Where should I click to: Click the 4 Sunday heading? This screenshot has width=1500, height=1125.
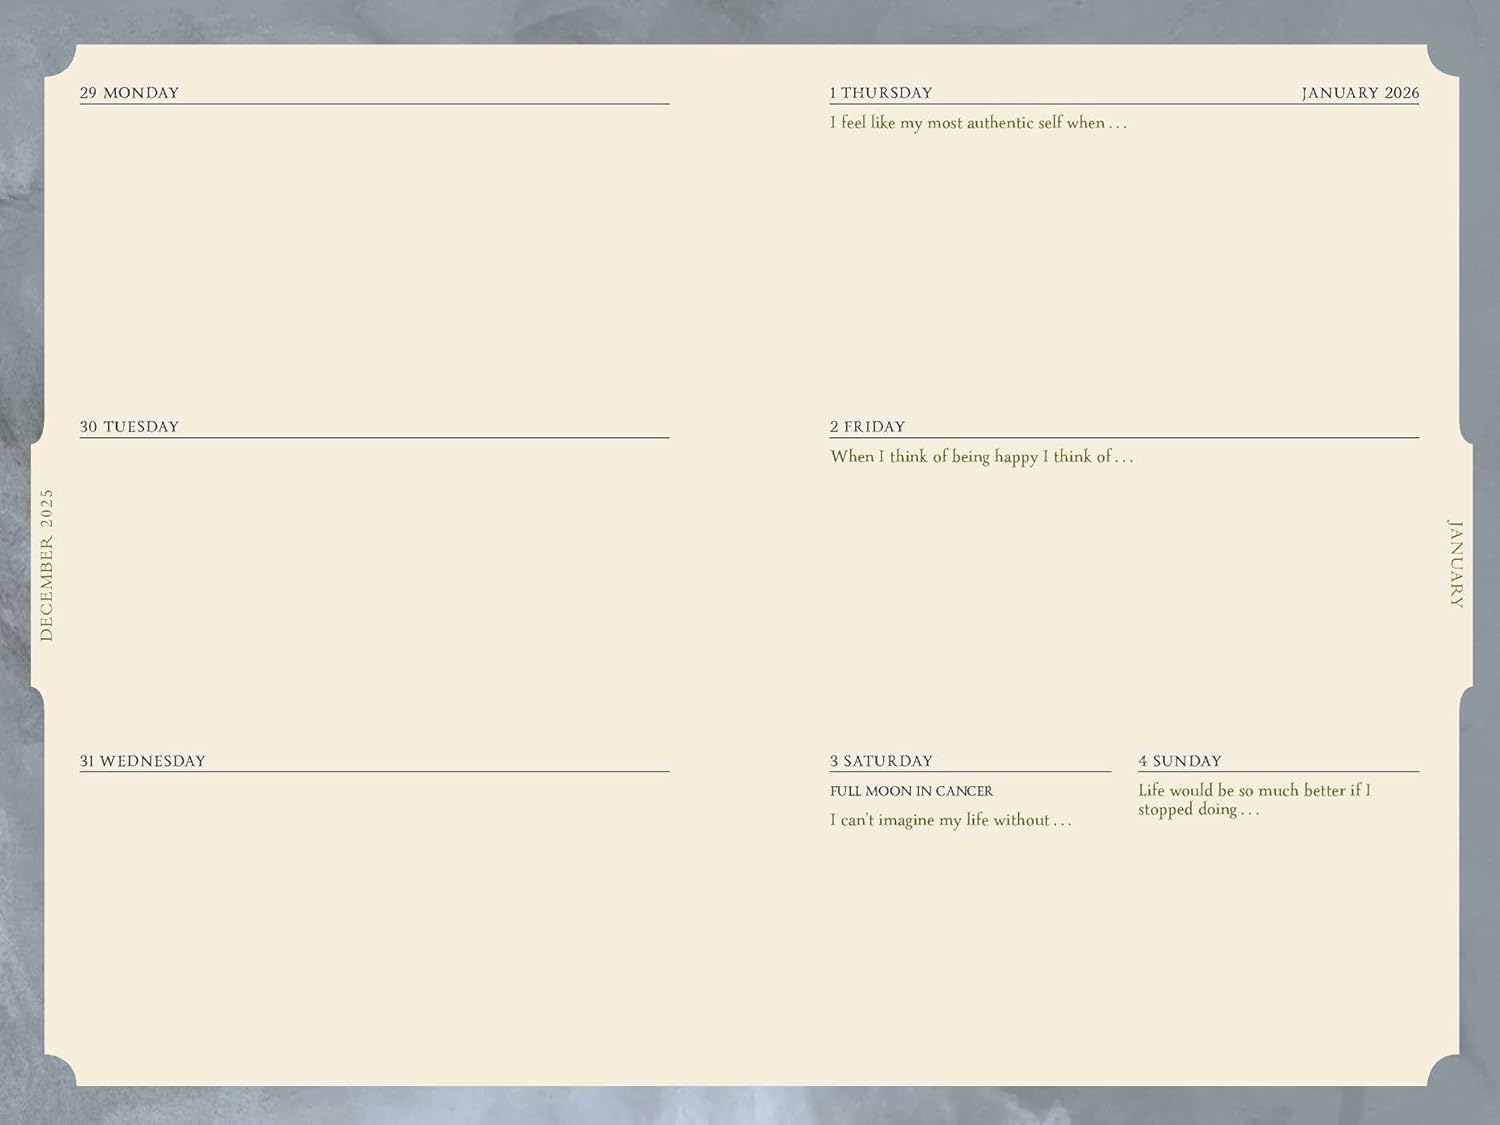tap(1179, 761)
